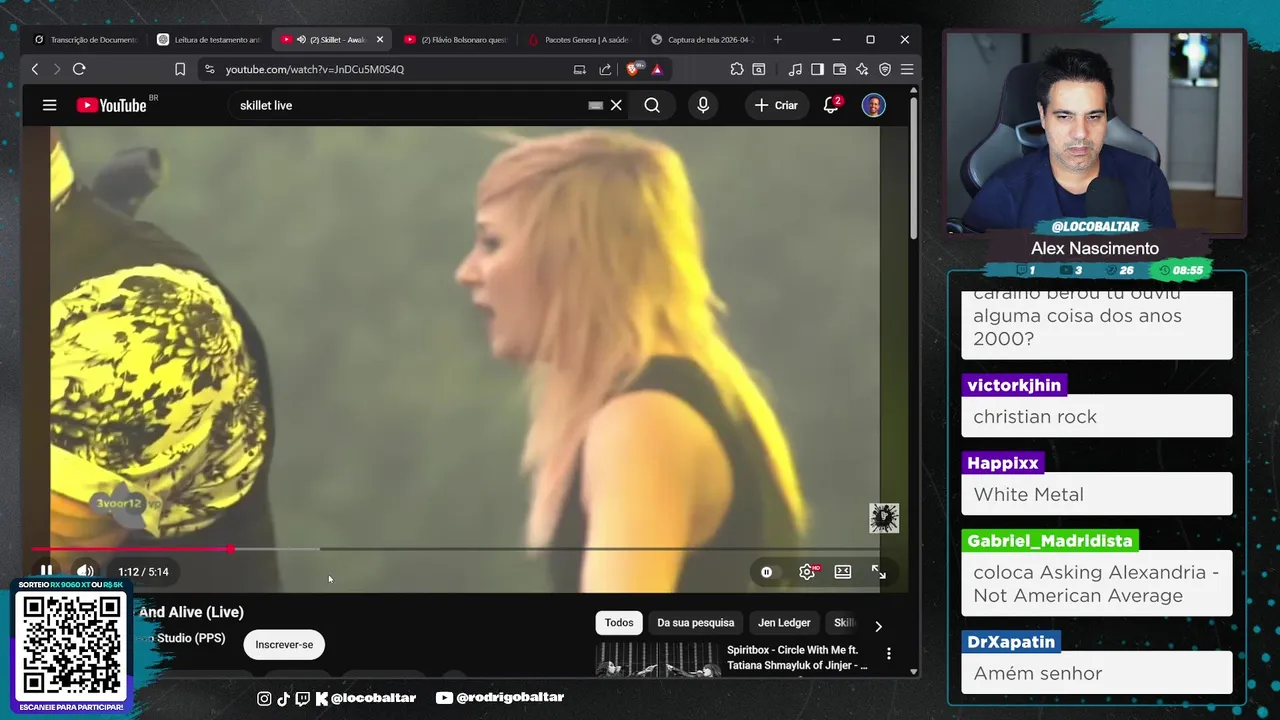Switch to theater mode

pyautogui.click(x=843, y=572)
